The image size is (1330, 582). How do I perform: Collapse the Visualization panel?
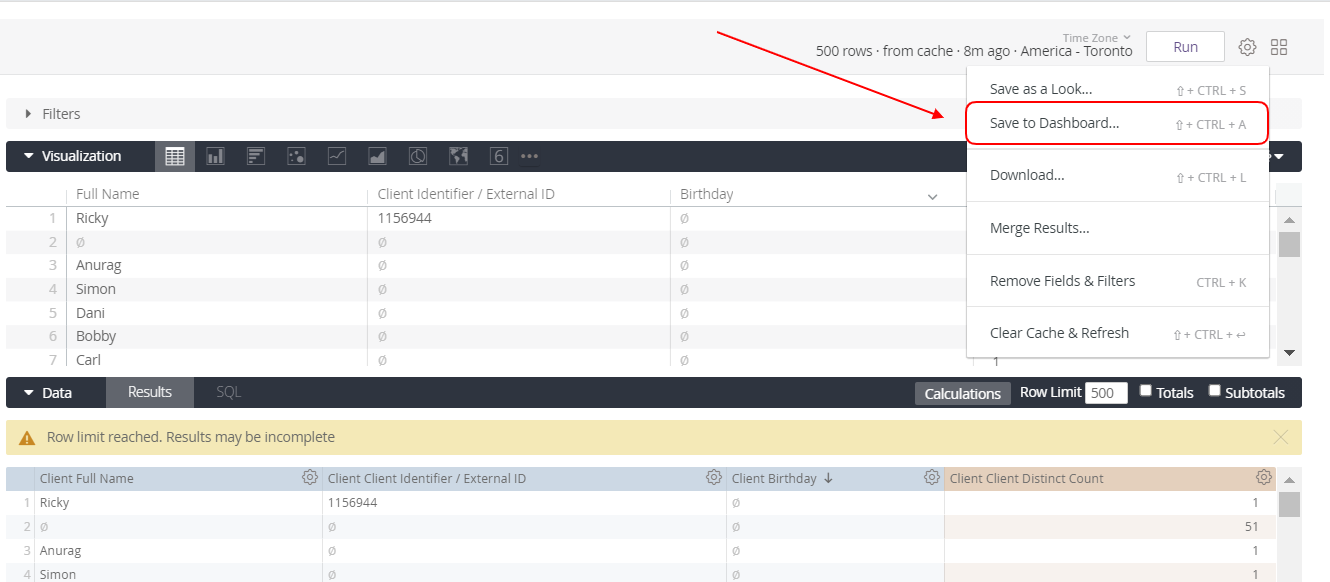tap(29, 156)
